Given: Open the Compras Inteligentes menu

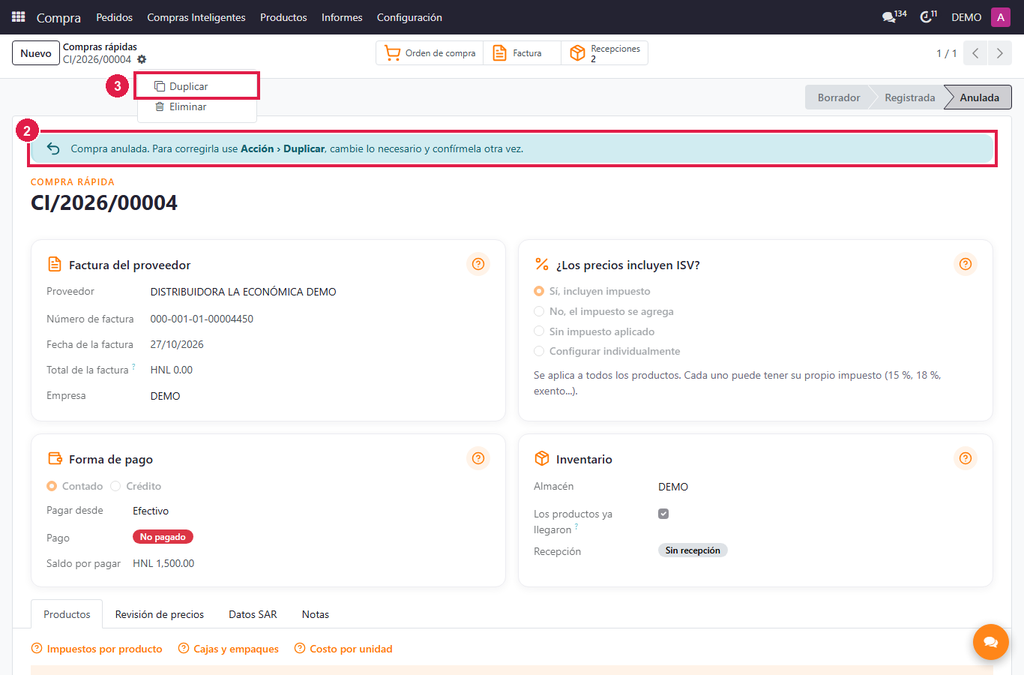Looking at the screenshot, I should pyautogui.click(x=196, y=17).
